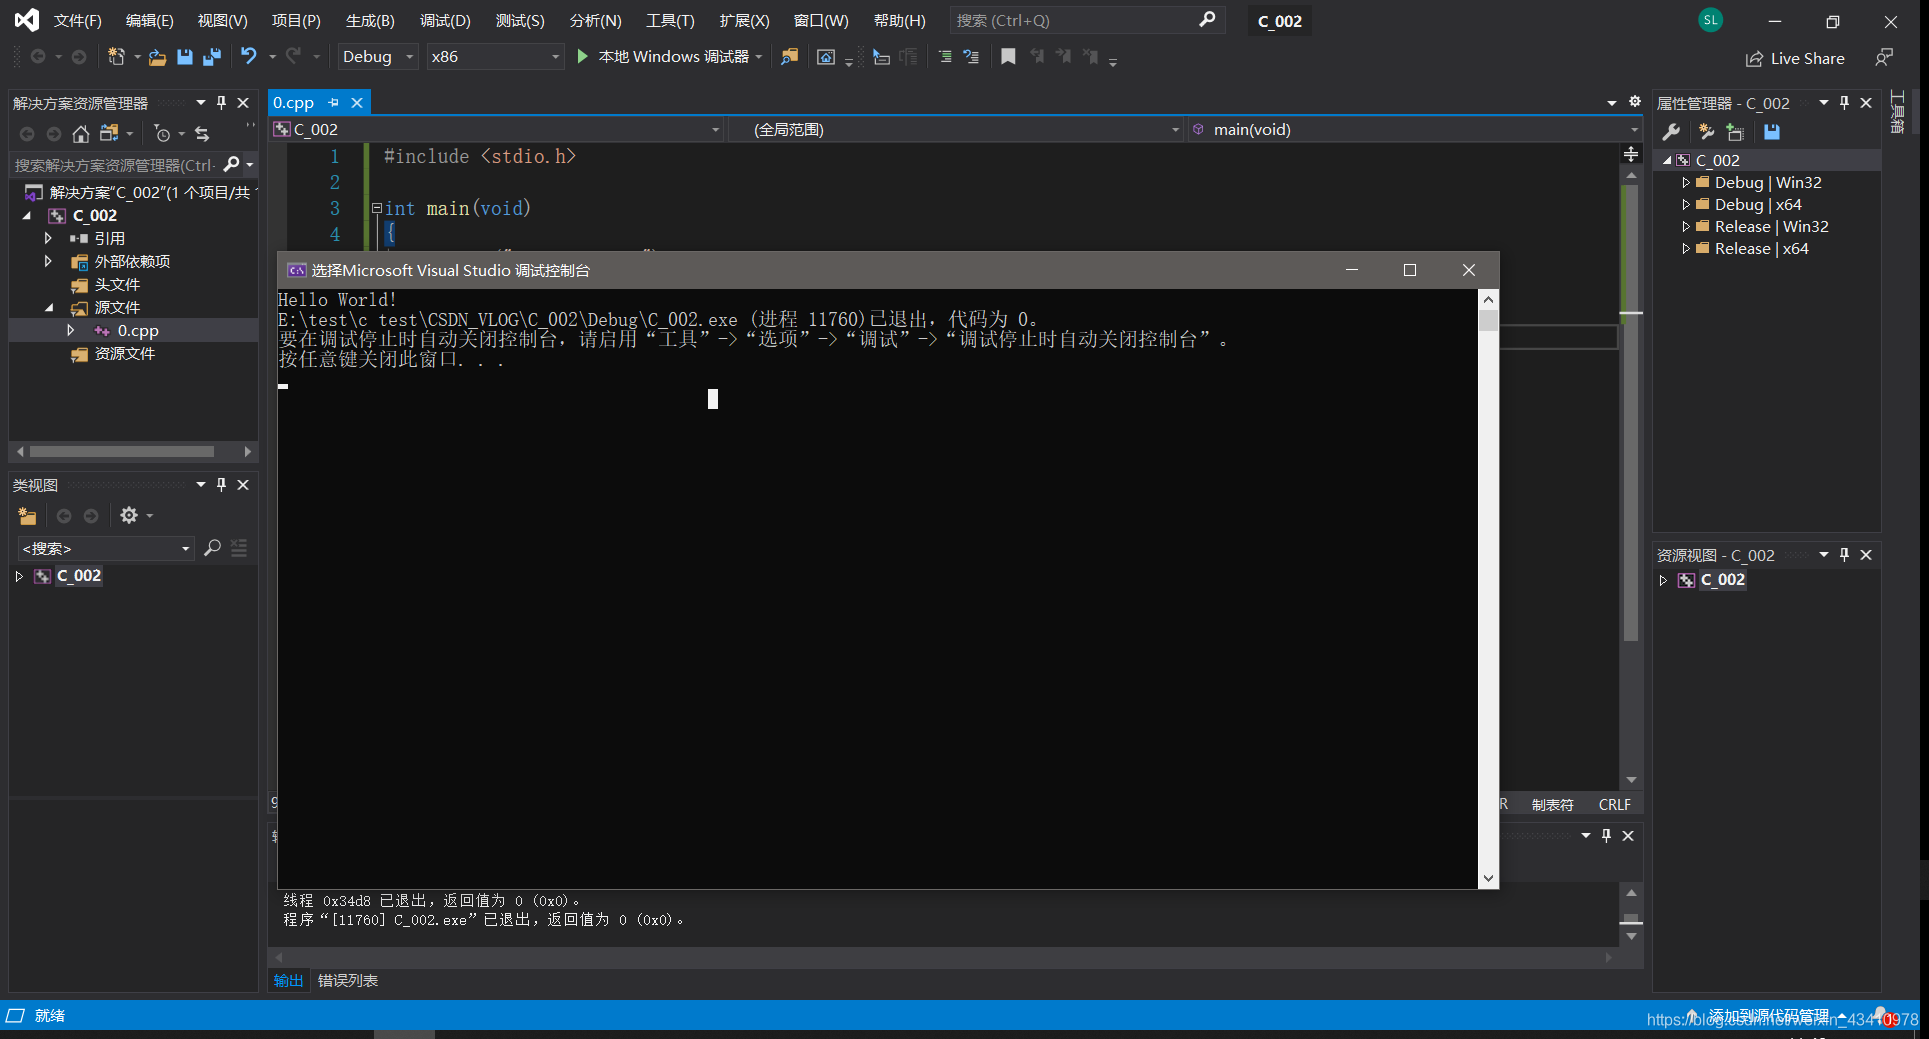Viewport: 1929px width, 1039px height.
Task: Expand C_002 in the 资源视图 panel
Action: coord(1663,580)
